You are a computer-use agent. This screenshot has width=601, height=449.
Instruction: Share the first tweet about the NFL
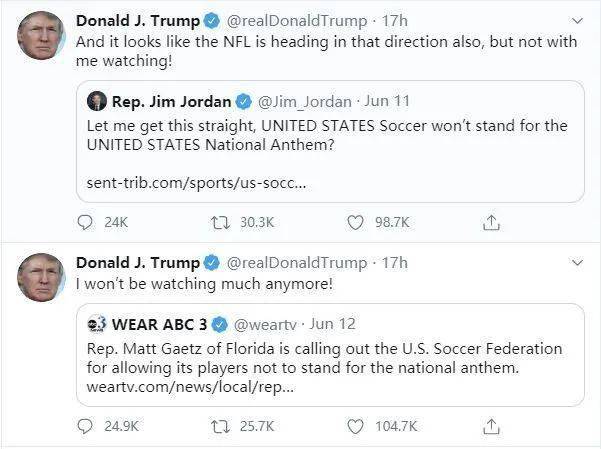tap(491, 222)
